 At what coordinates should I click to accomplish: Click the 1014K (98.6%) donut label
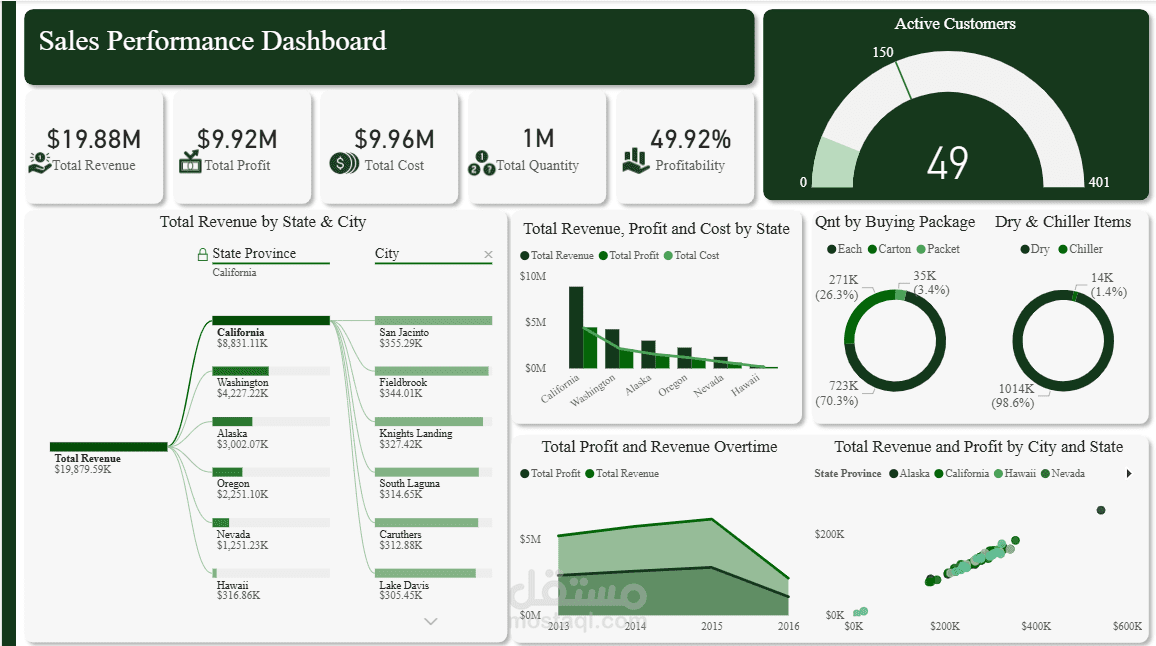(1012, 396)
